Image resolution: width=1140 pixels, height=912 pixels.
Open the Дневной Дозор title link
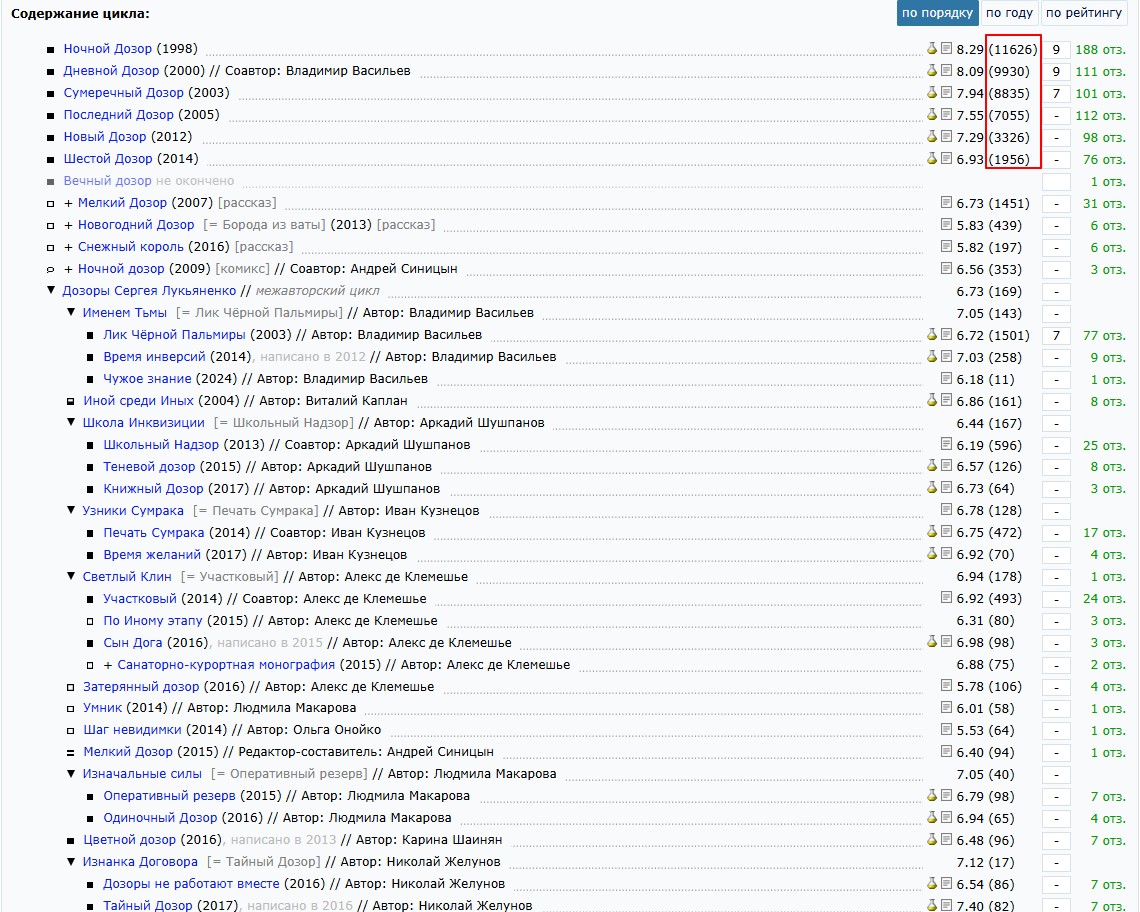tap(111, 71)
